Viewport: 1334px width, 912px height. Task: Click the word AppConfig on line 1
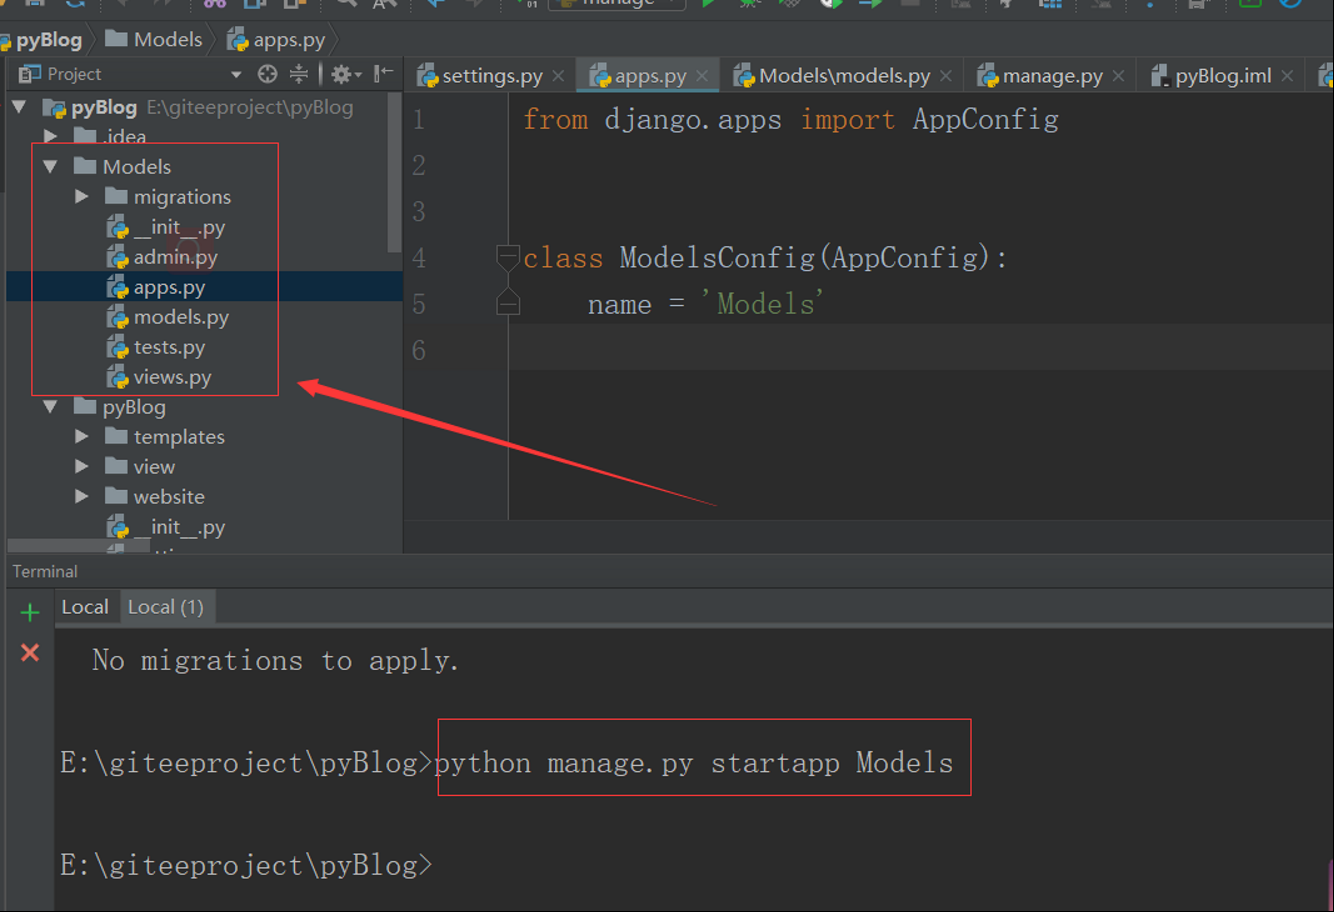point(985,120)
